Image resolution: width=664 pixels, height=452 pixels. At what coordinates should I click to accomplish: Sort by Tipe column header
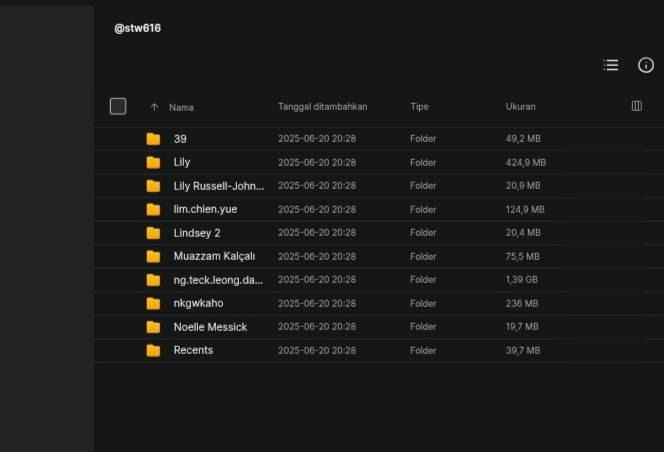(x=419, y=107)
